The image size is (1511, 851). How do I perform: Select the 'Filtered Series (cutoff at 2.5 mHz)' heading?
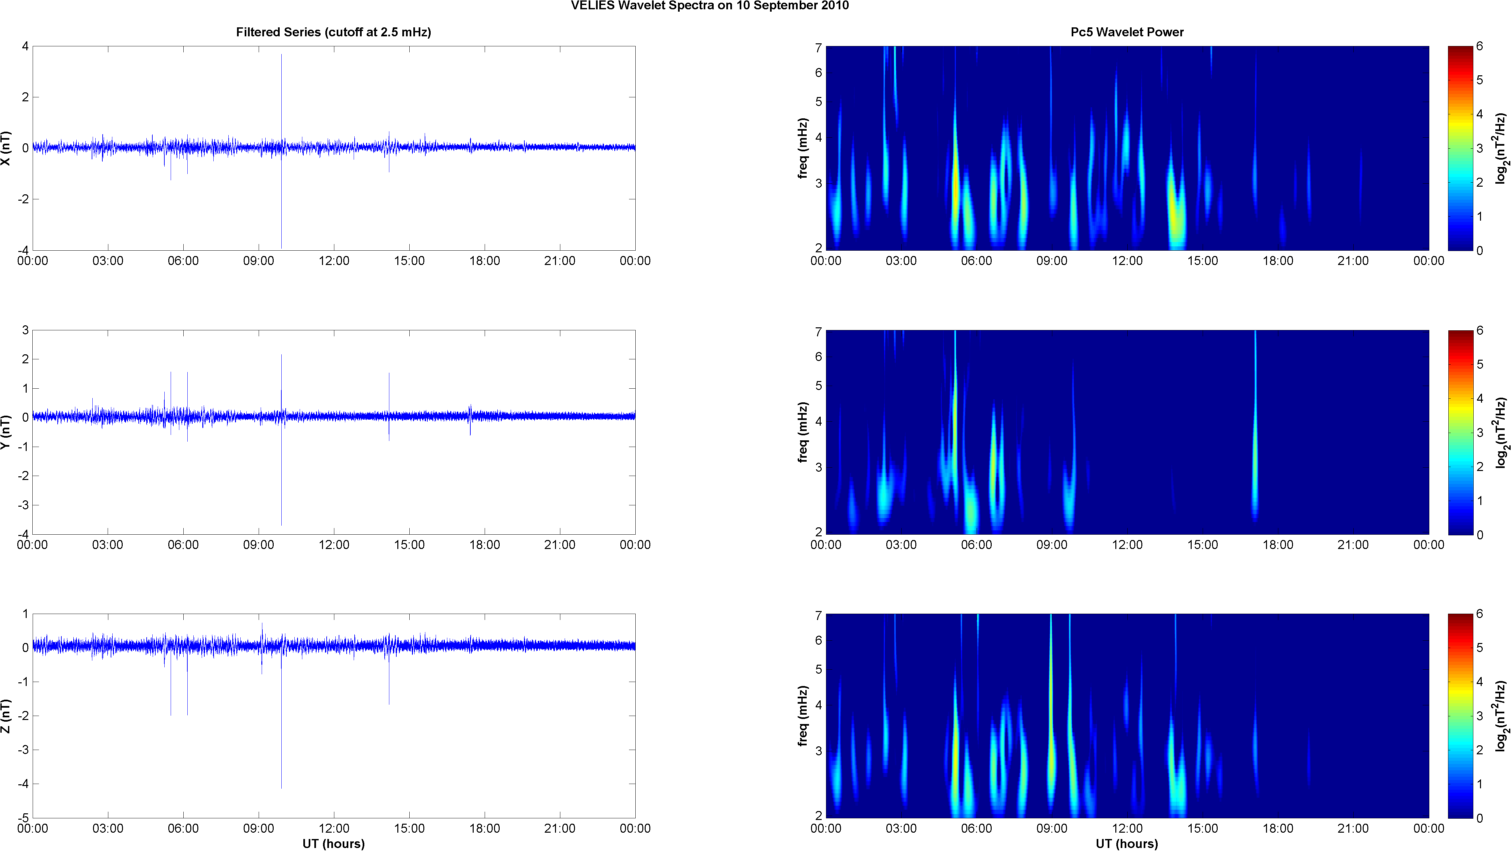333,32
